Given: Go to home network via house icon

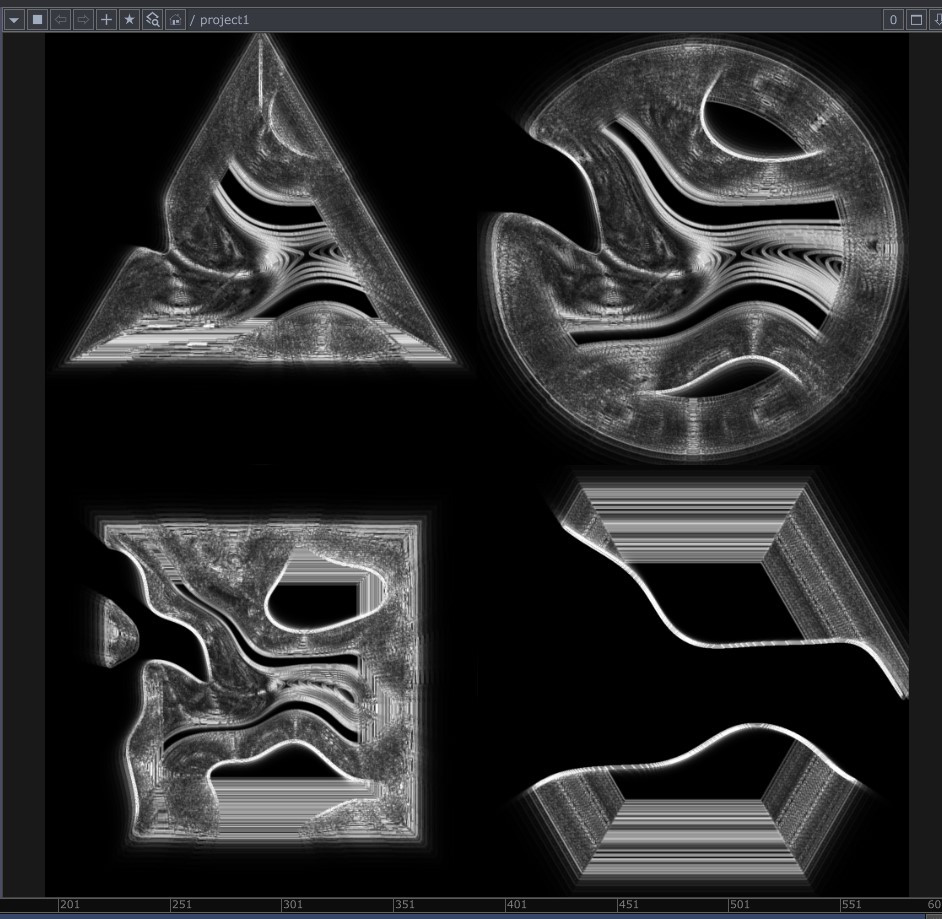Looking at the screenshot, I should 175,20.
